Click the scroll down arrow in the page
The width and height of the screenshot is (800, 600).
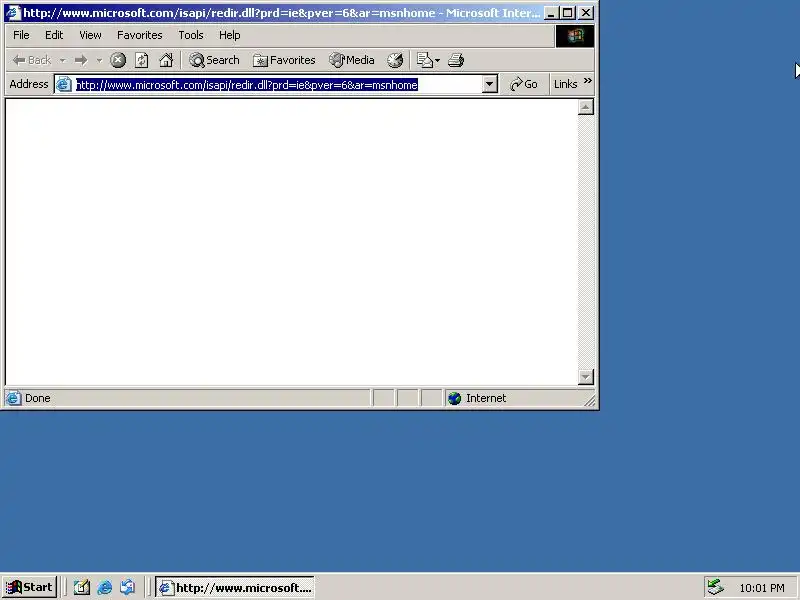586,377
